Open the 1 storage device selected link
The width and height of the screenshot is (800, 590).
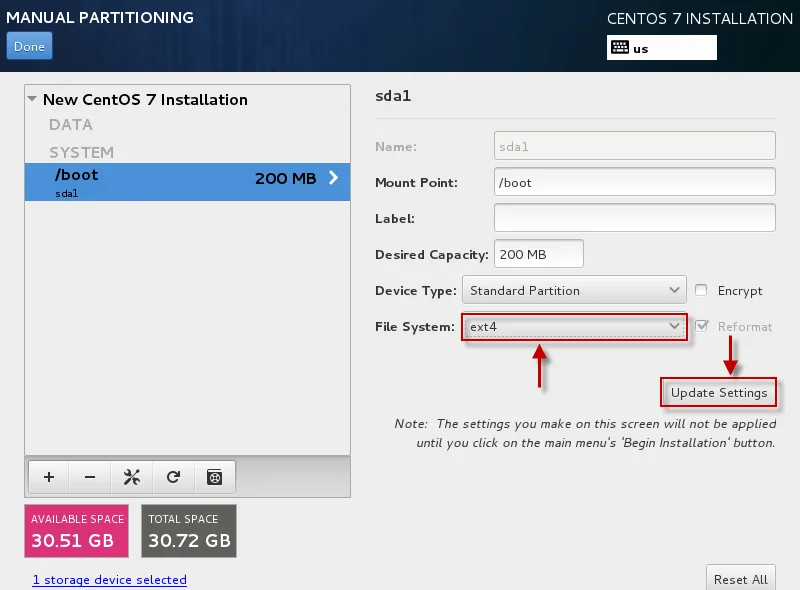[109, 580]
